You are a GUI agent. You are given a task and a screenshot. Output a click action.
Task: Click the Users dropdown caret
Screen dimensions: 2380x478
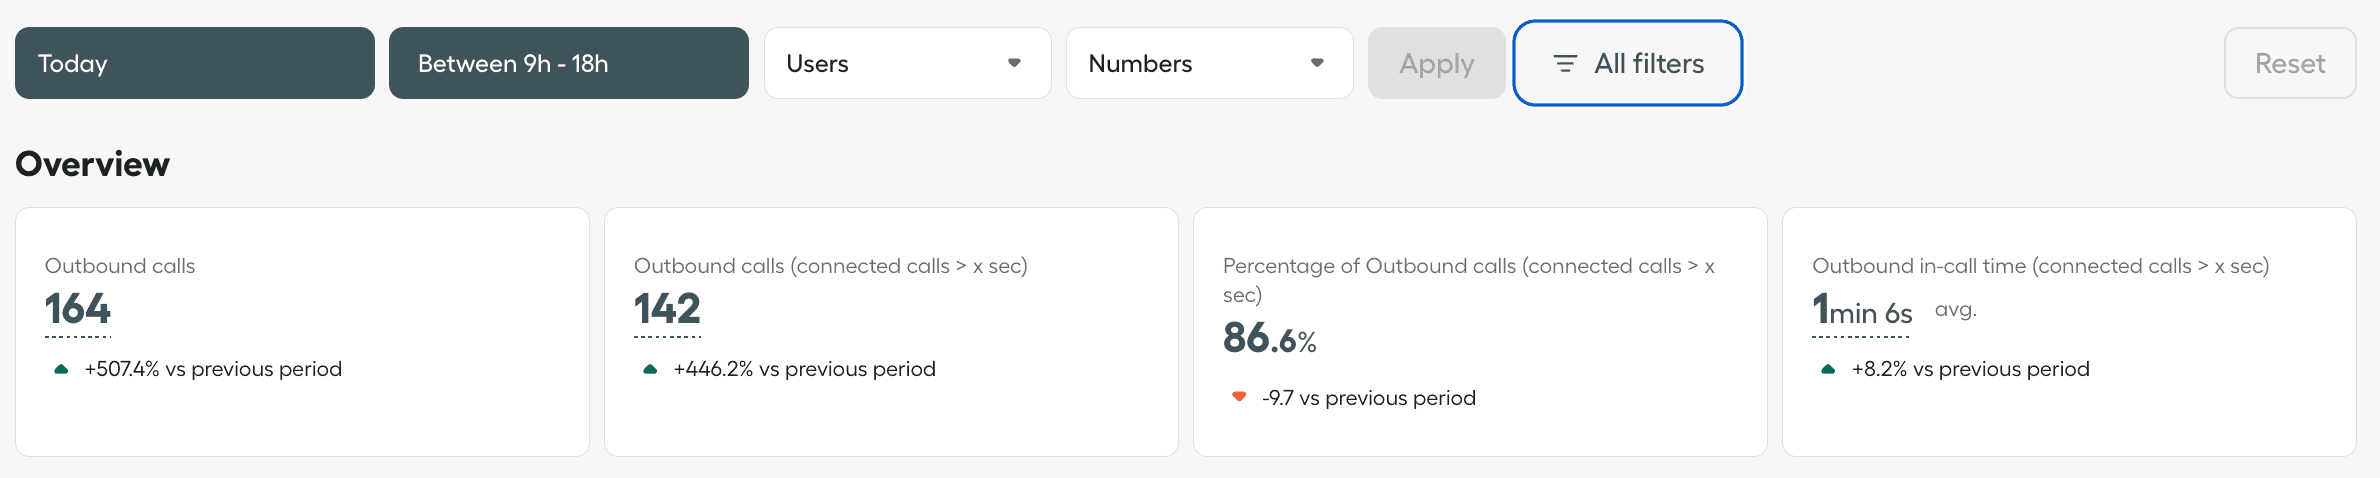[1014, 63]
